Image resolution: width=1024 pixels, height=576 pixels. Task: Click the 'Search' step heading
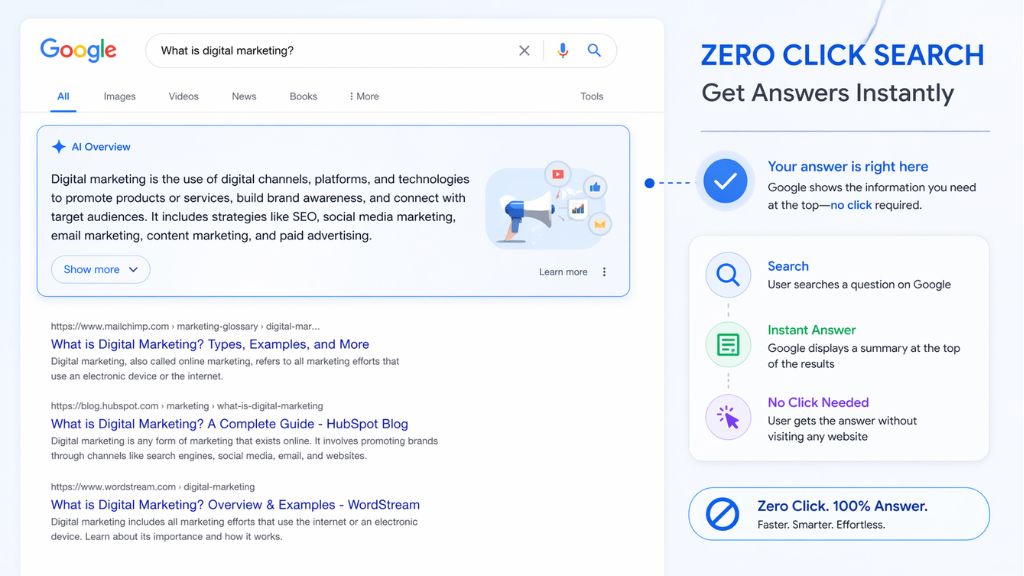[x=788, y=266]
